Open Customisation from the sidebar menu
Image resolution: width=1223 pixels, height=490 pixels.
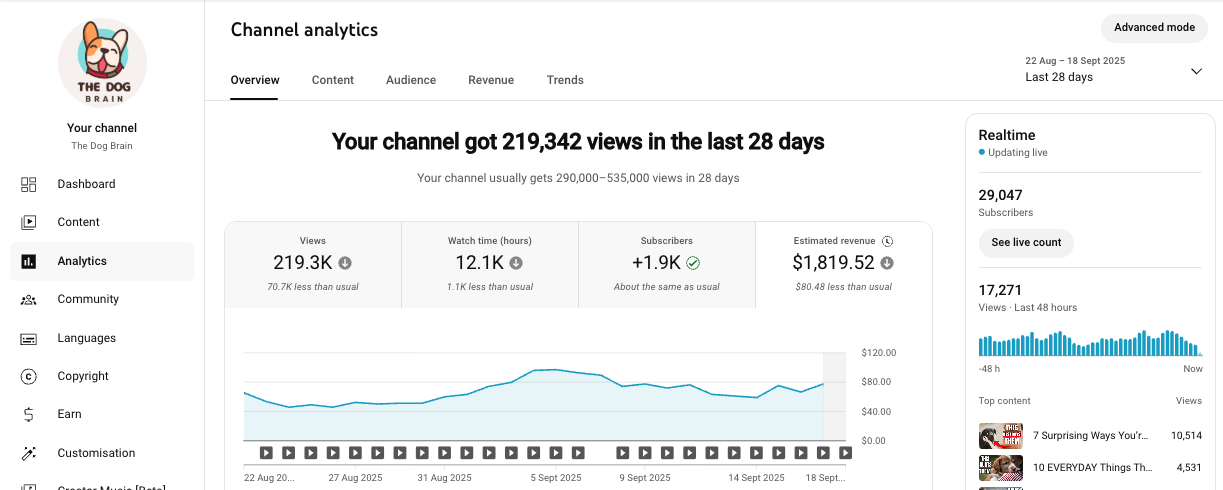coord(102,453)
